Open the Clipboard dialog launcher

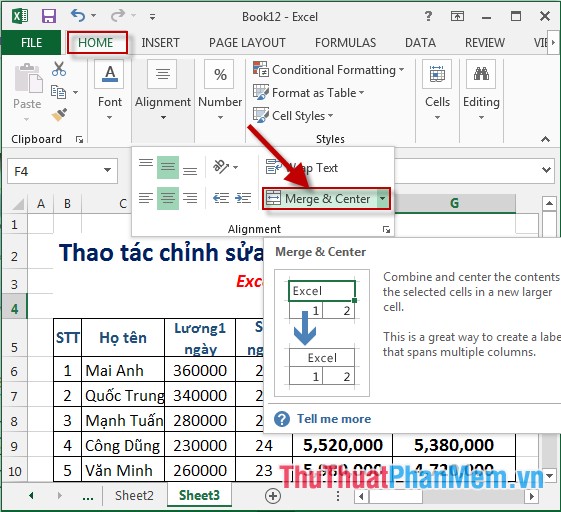[79, 140]
